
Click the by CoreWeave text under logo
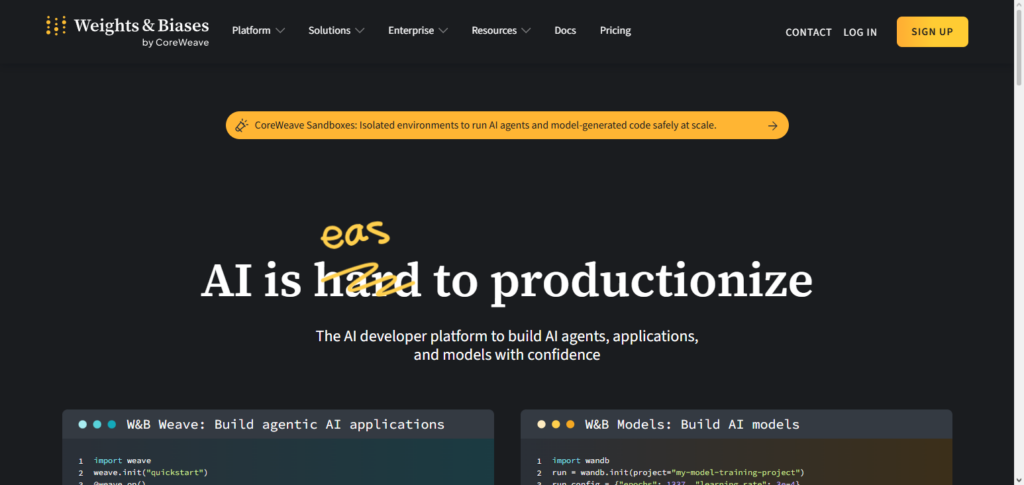pos(175,44)
